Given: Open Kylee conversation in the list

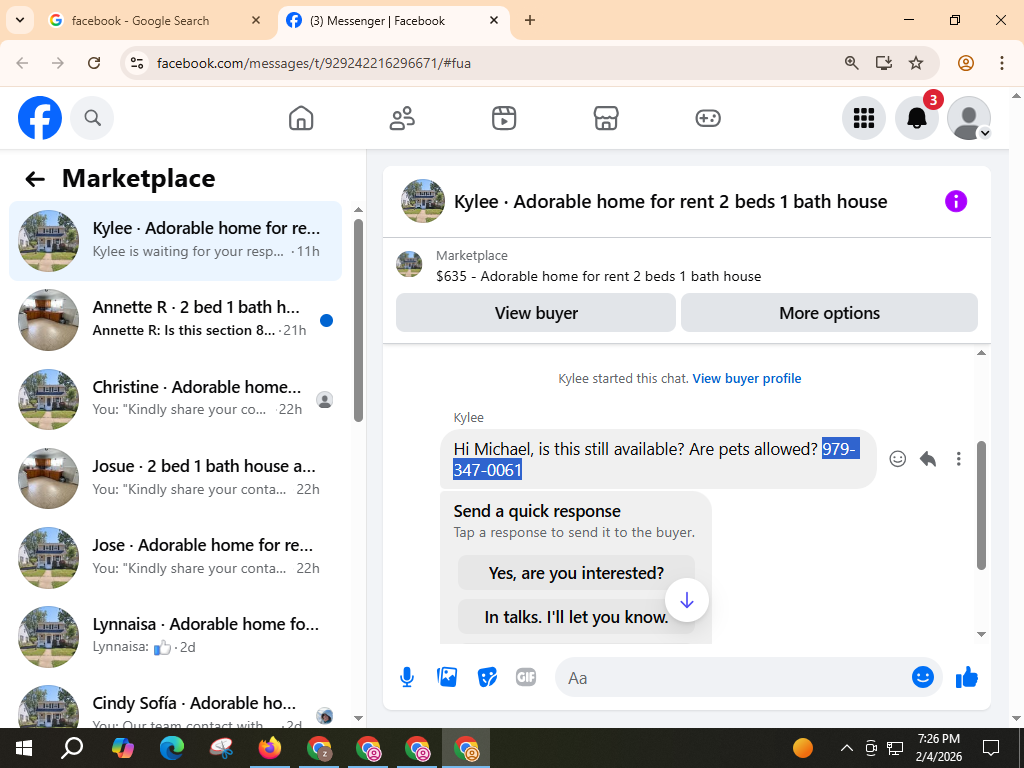Looking at the screenshot, I should pyautogui.click(x=175, y=241).
